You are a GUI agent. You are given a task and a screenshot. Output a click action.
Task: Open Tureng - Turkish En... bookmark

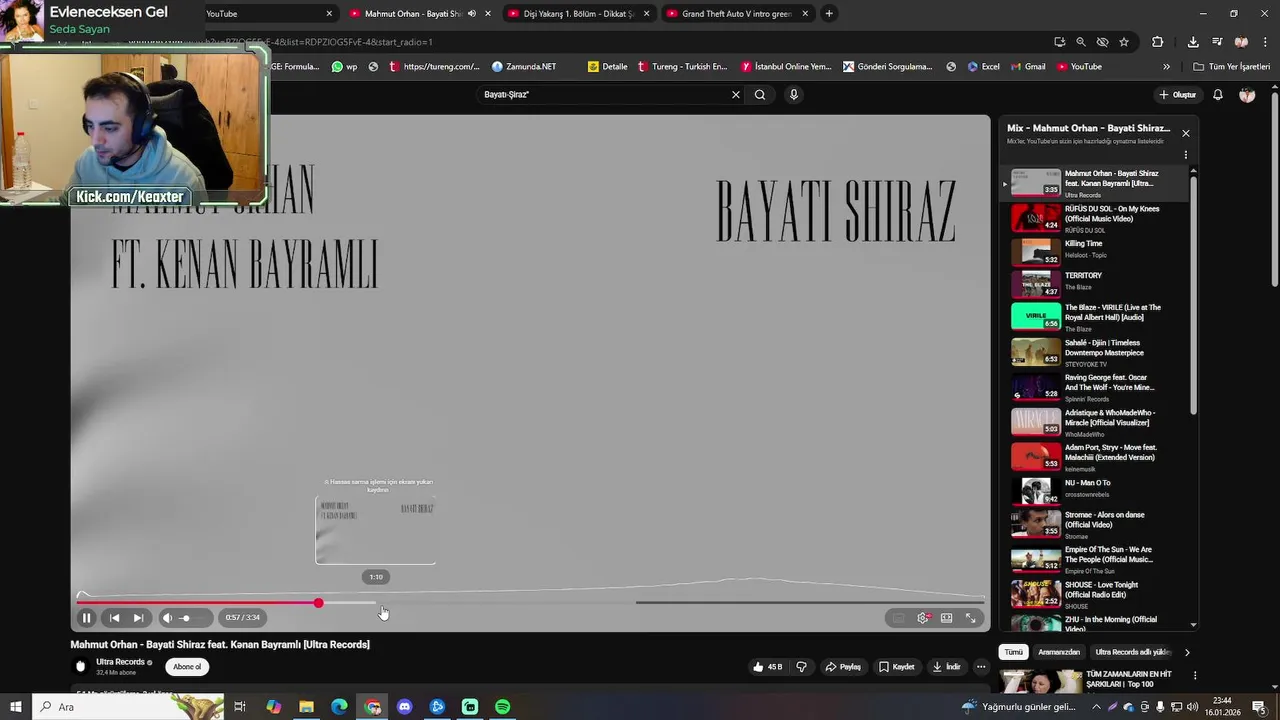682,67
